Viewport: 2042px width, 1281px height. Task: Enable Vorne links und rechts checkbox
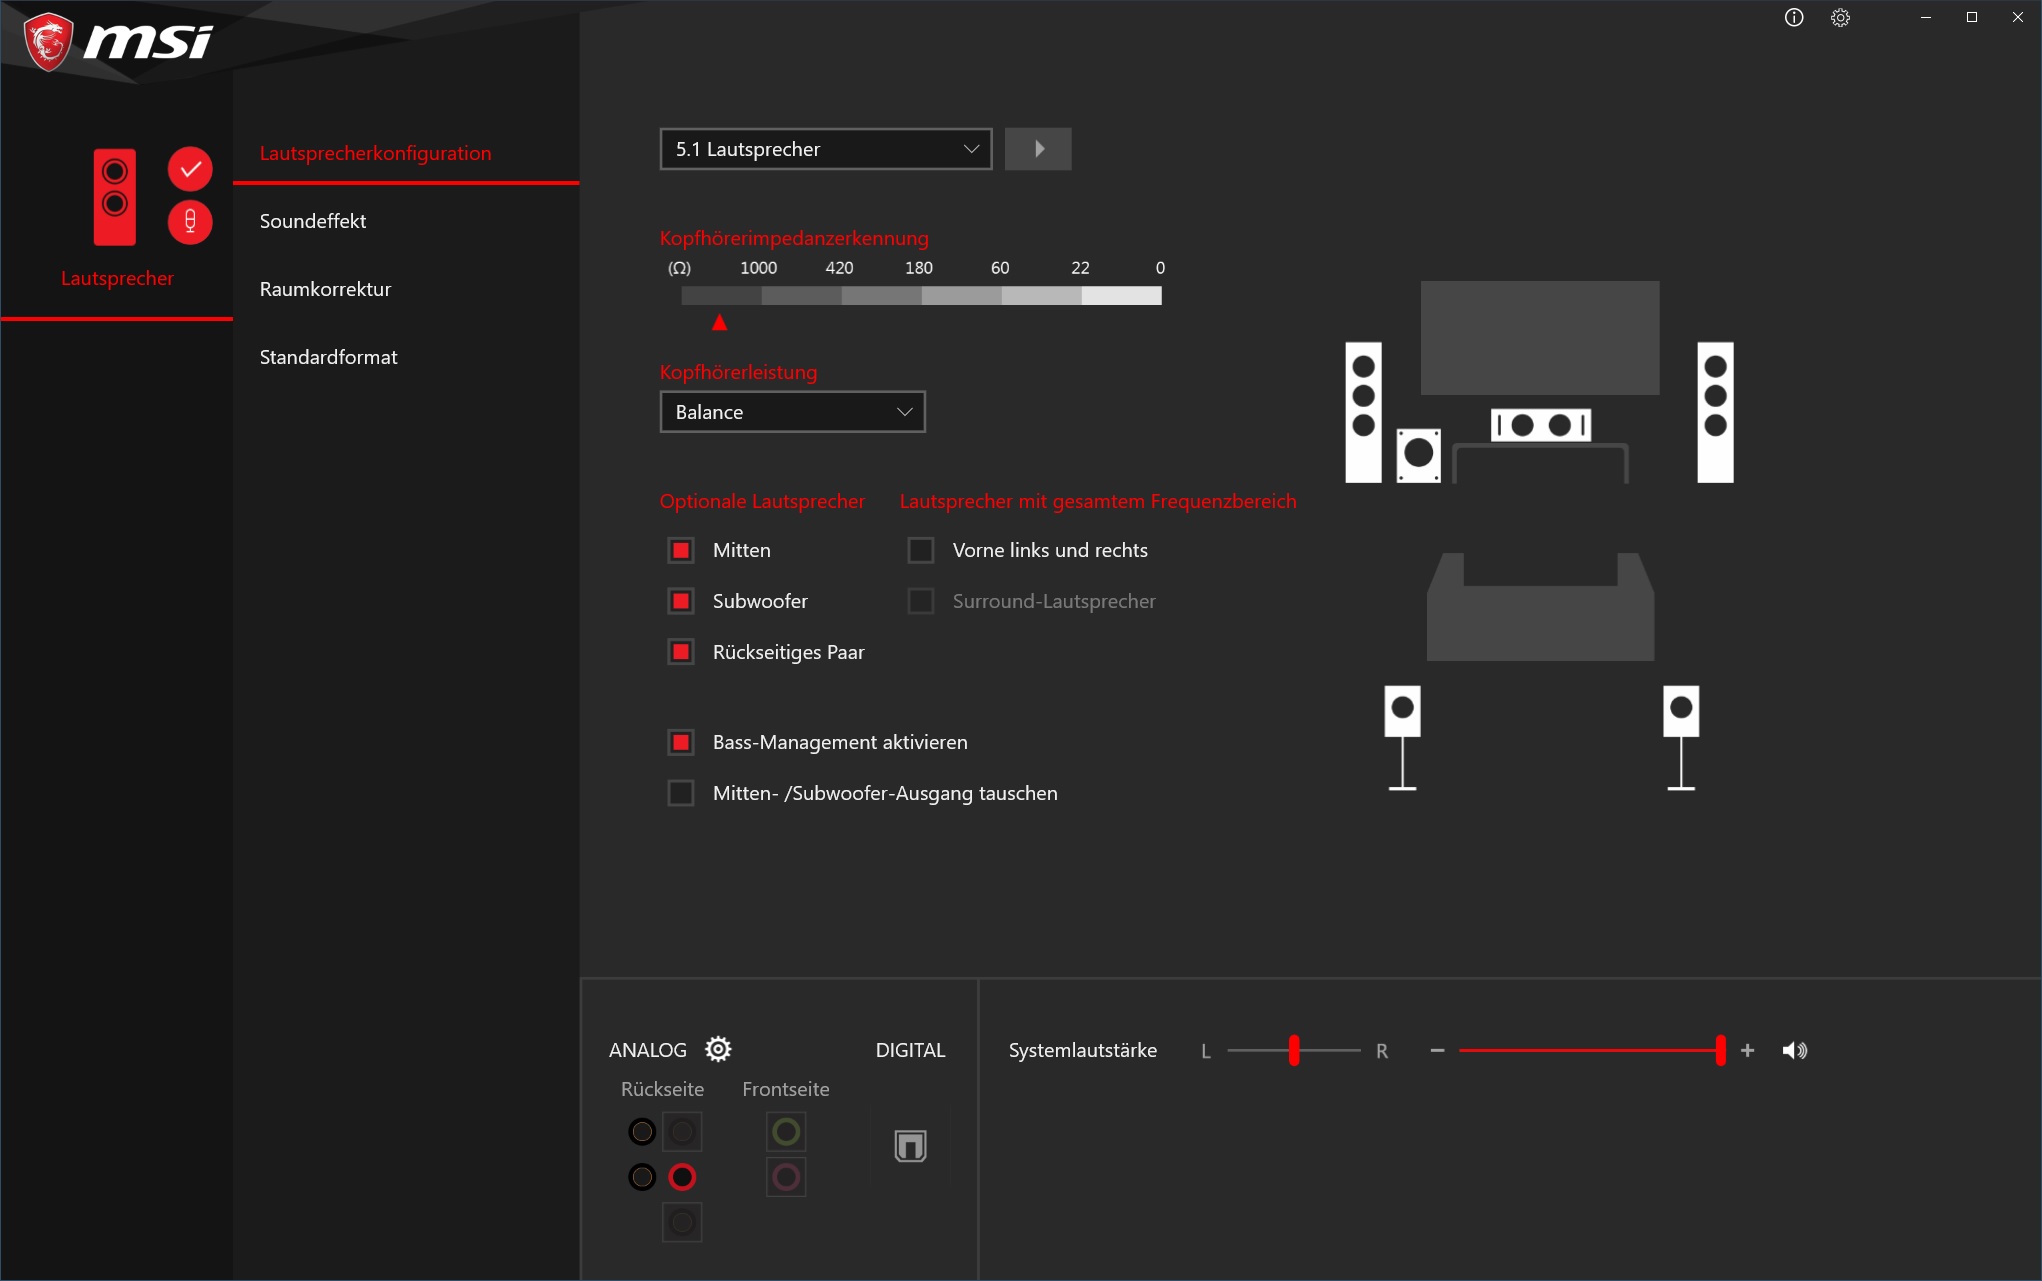(x=920, y=550)
